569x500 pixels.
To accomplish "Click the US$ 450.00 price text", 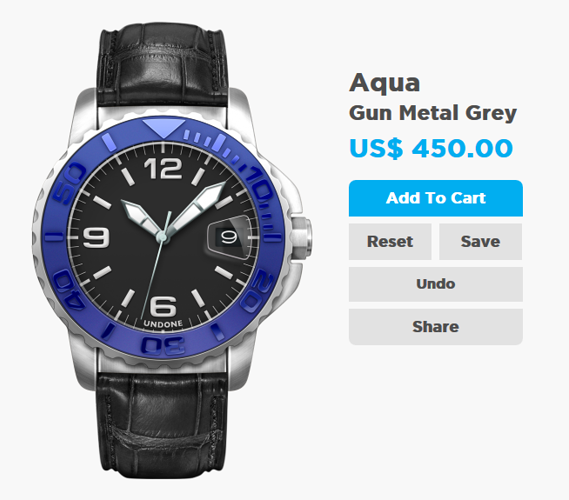I will click(x=431, y=148).
